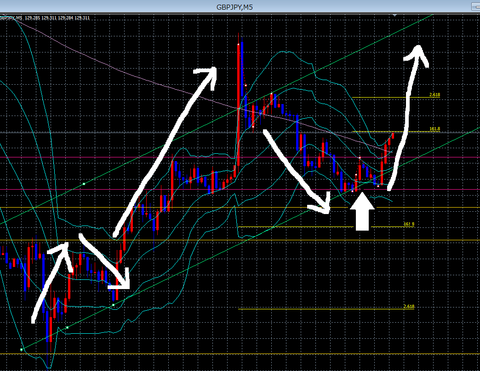This screenshot has width=480, height=371.
Task: Select the 2.618 label above the latest candles
Action: click(435, 95)
